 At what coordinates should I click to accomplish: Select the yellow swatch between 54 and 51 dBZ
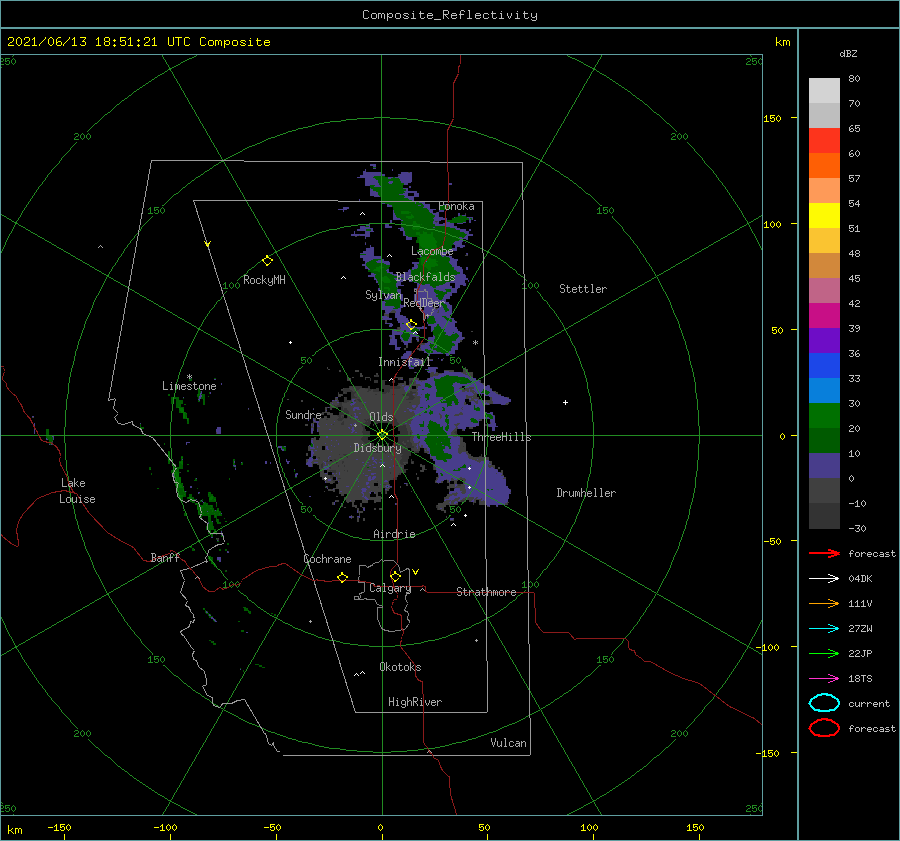(824, 215)
